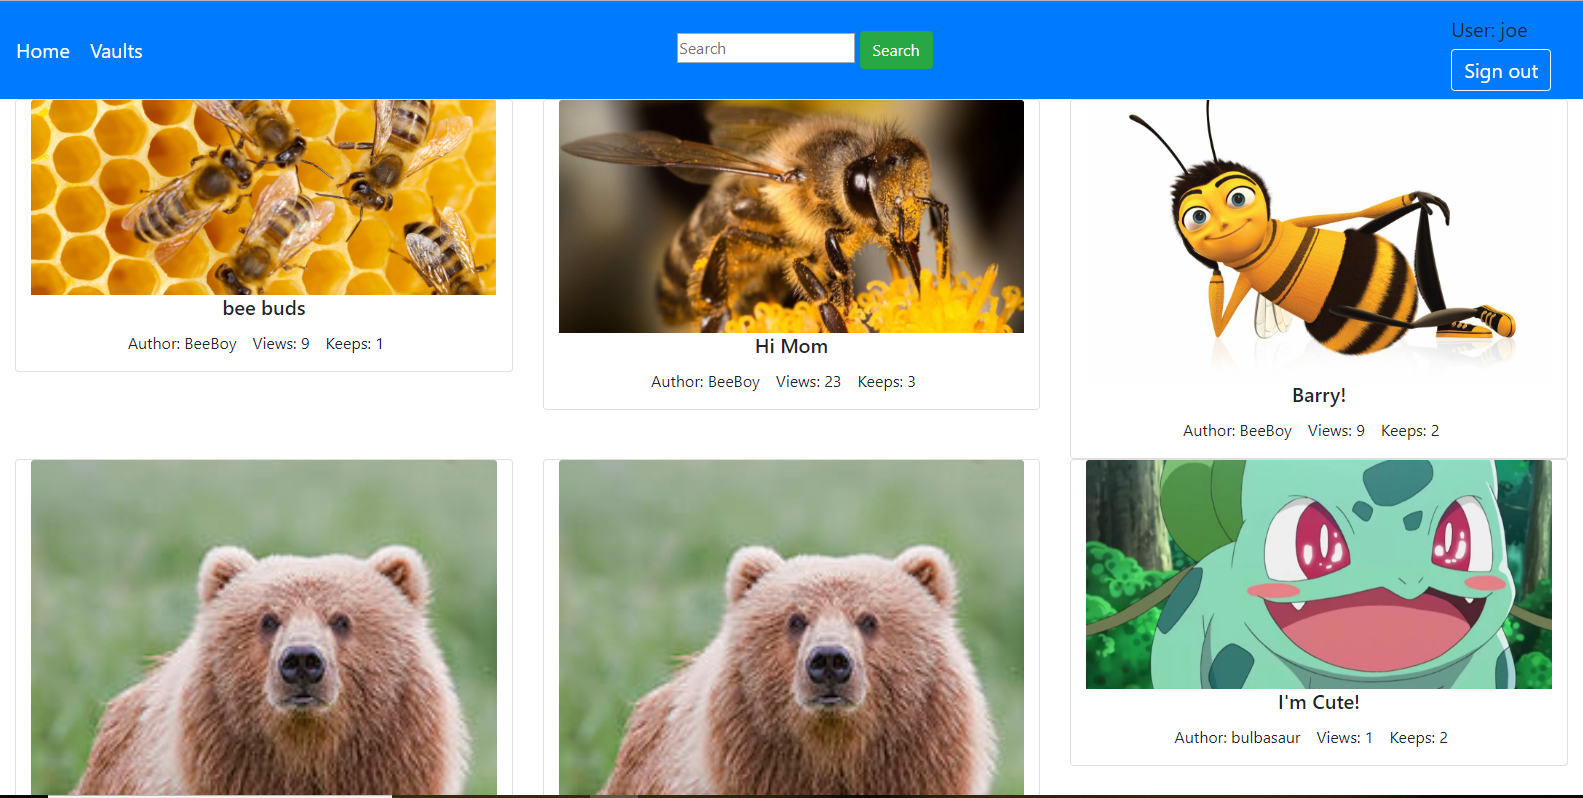Open the Bulbasaur "I'm Cute!" image
This screenshot has width=1583, height=798.
click(1319, 574)
